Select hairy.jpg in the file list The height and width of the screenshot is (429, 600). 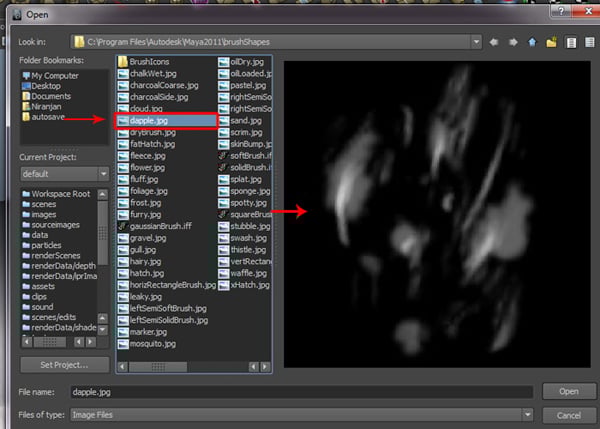coord(139,261)
